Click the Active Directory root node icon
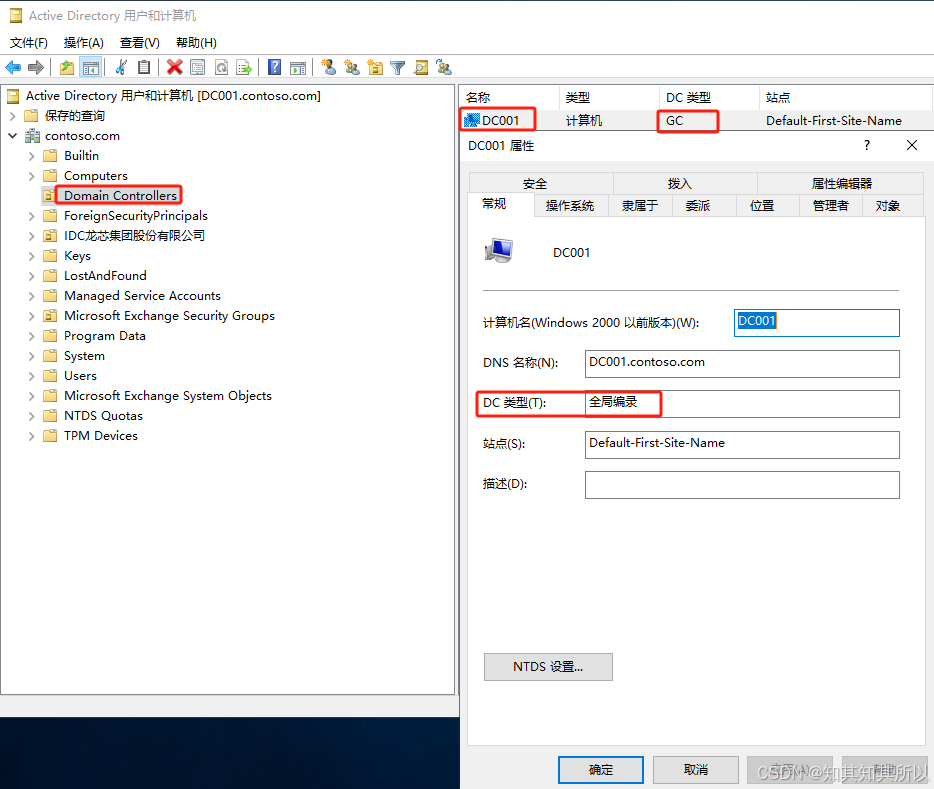The height and width of the screenshot is (789, 934). (x=13, y=96)
